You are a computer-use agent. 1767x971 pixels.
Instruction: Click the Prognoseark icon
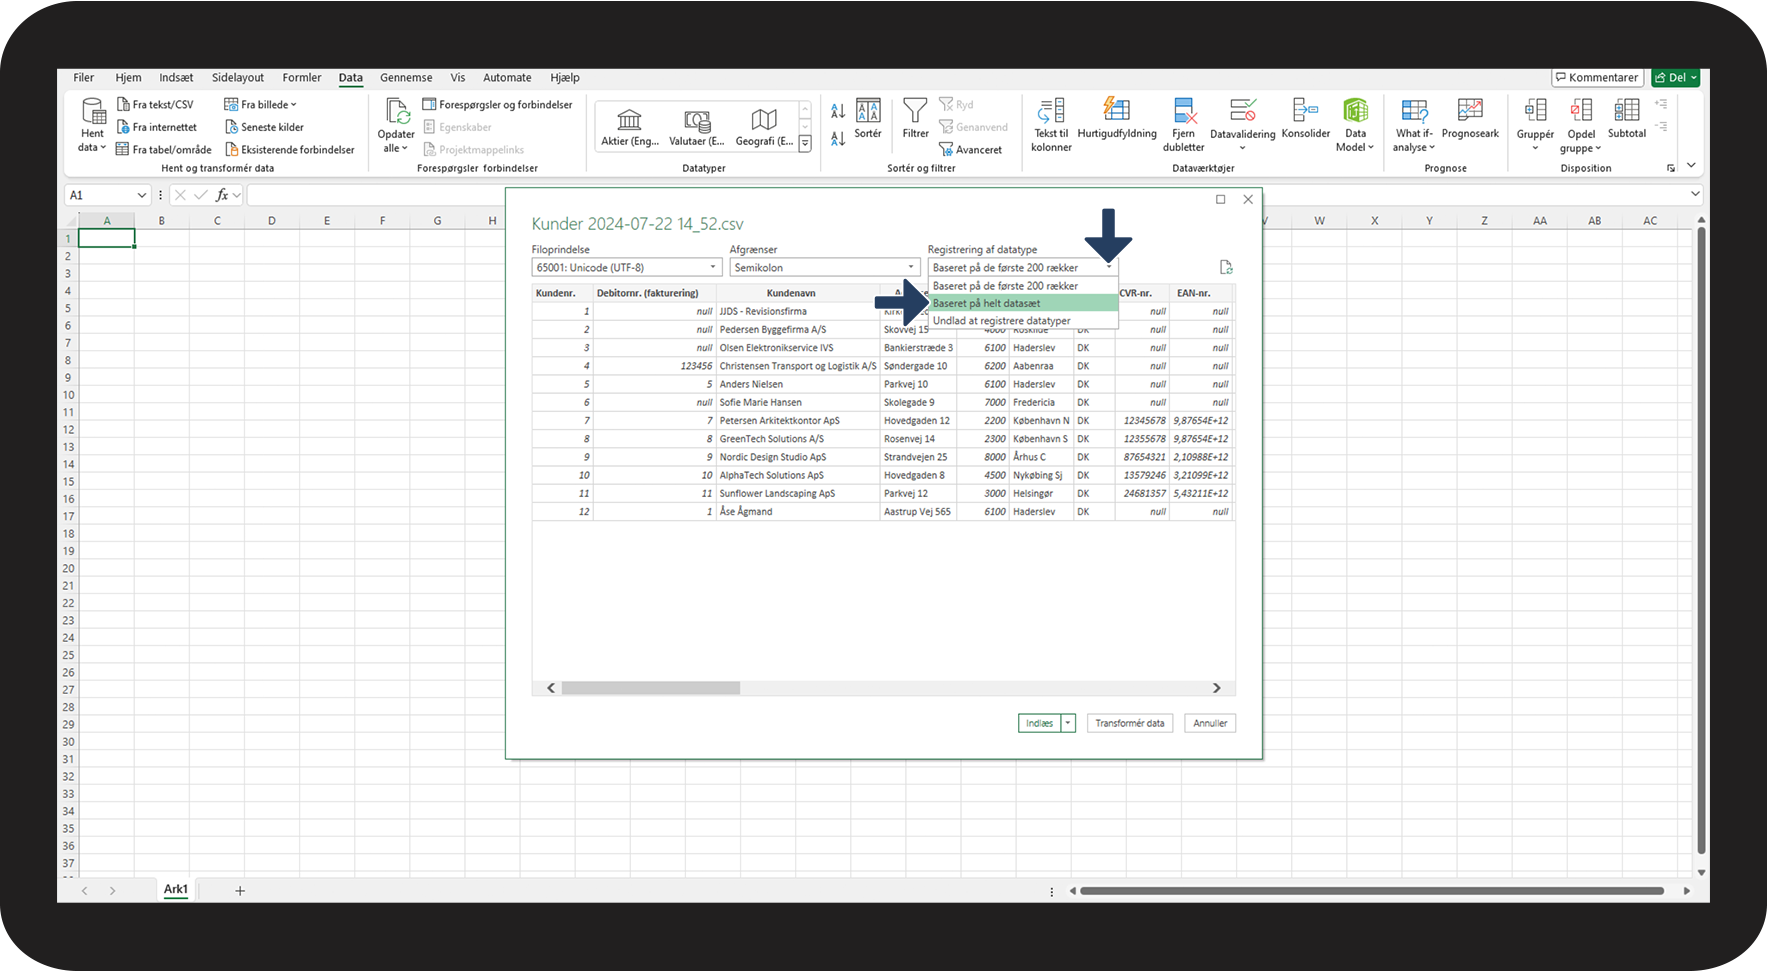click(x=1470, y=110)
